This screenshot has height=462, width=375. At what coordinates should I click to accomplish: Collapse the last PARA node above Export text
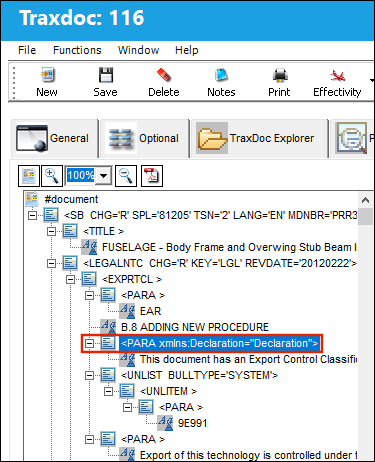tap(89, 439)
